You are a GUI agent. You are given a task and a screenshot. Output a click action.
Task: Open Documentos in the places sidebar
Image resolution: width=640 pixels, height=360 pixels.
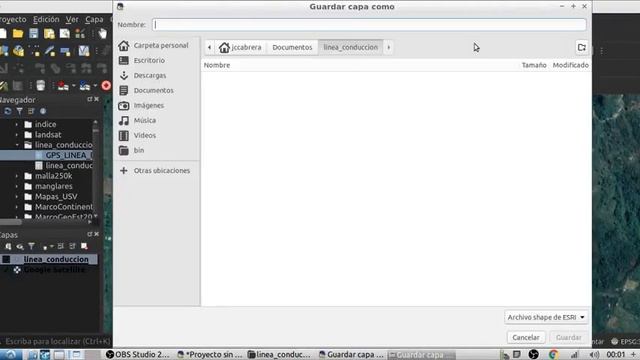(x=157, y=90)
